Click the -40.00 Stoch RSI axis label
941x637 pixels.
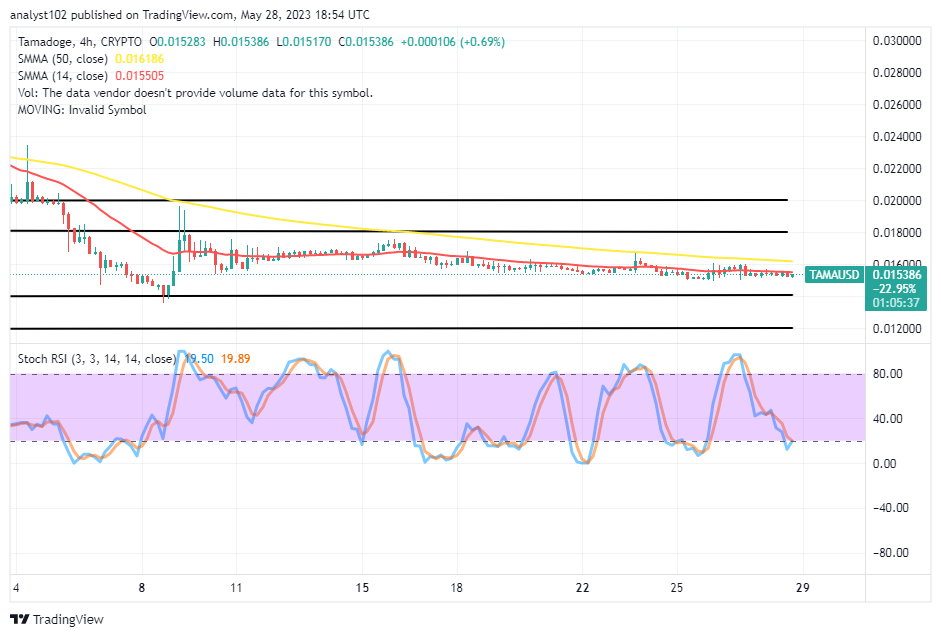click(890, 508)
